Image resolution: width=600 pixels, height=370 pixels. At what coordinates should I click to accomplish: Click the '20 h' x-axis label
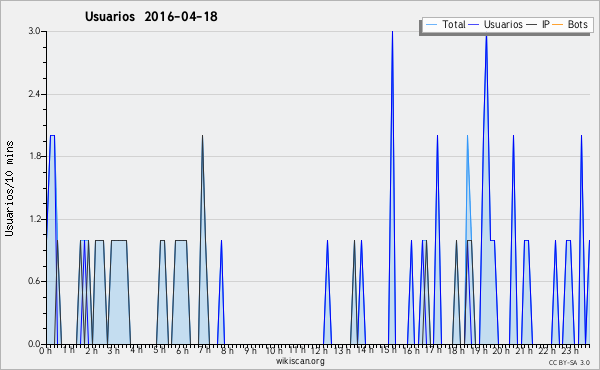(501, 351)
